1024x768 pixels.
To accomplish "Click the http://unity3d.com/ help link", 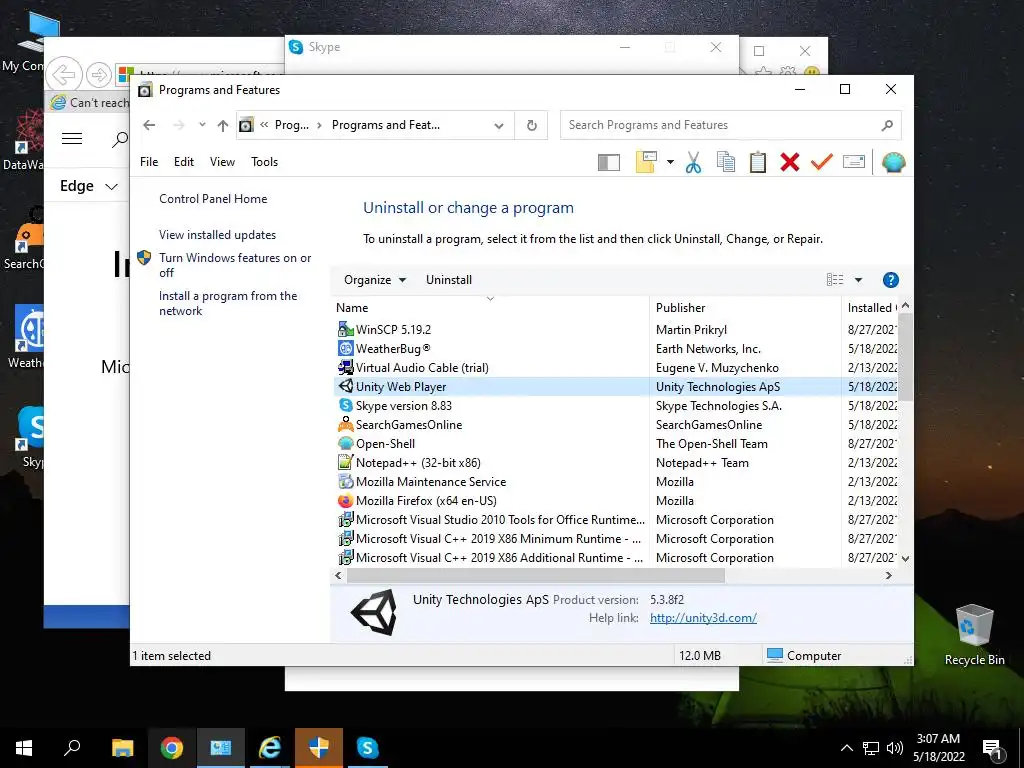I will [703, 618].
